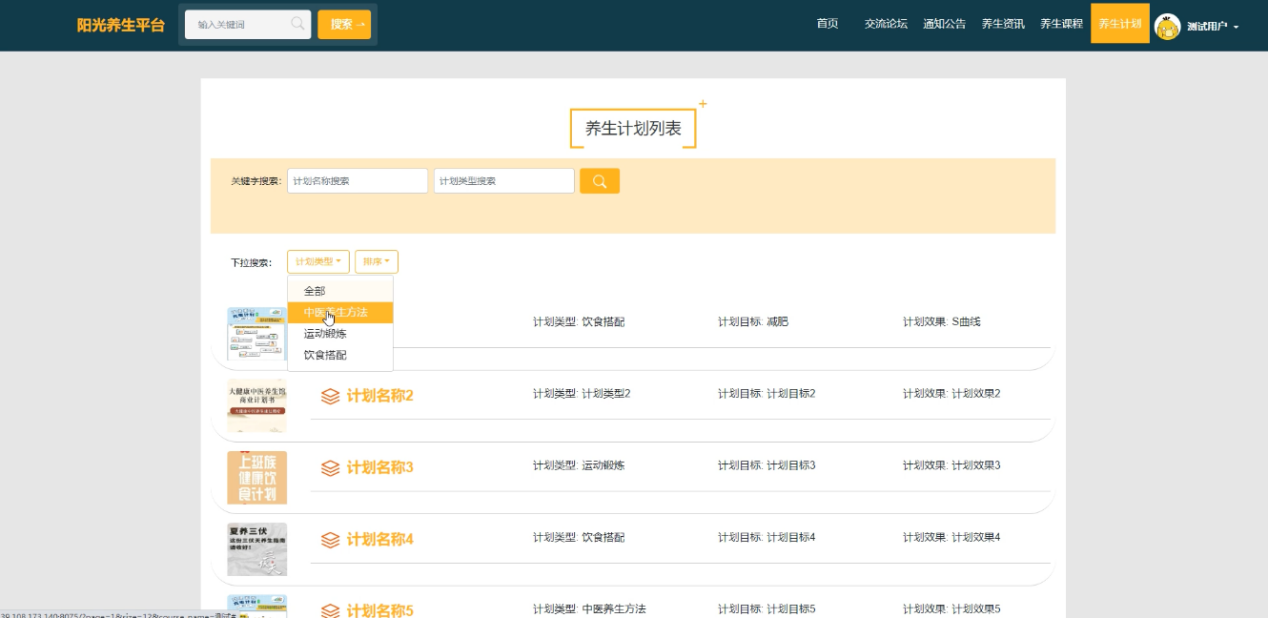Open plan titled 计划名称3
1268x618 pixels.
point(380,468)
